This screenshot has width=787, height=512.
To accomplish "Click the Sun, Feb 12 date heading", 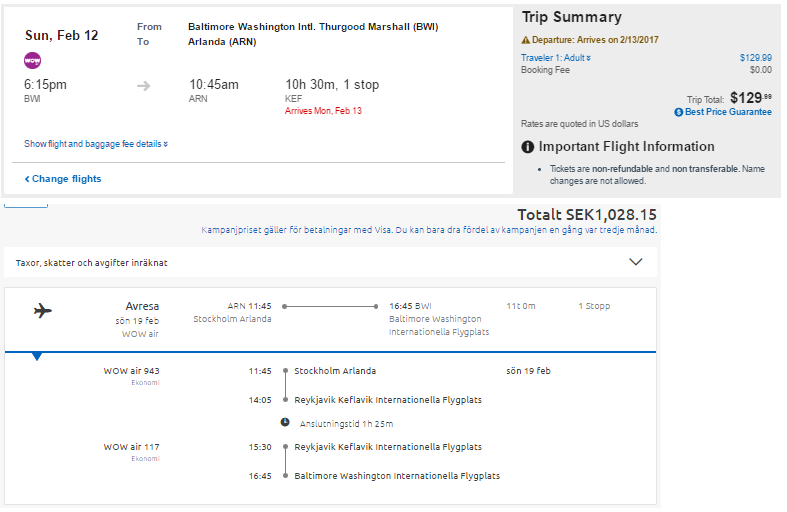I will pyautogui.click(x=61, y=36).
